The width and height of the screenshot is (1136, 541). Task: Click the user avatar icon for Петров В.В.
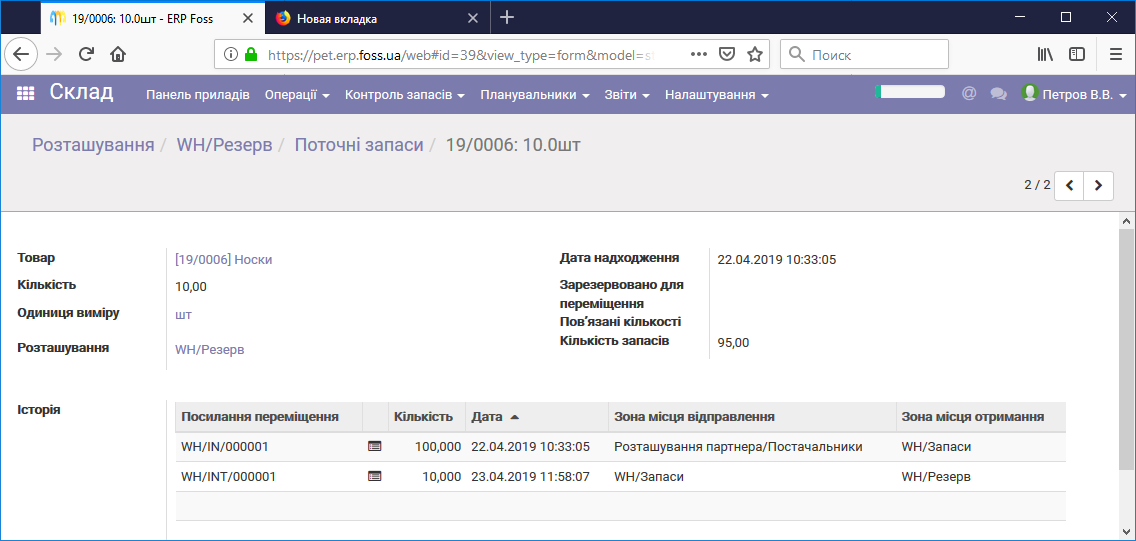[x=1030, y=93]
